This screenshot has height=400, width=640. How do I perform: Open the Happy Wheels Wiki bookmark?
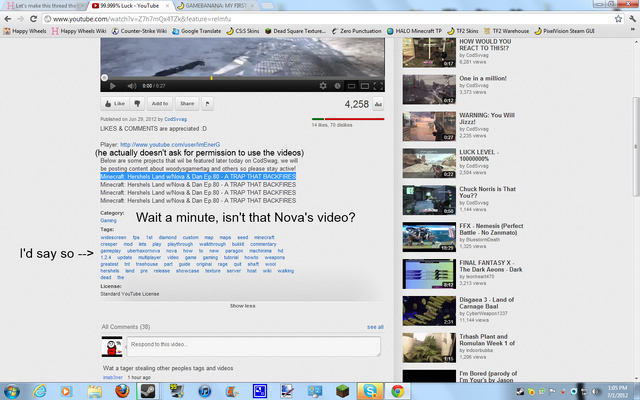click(79, 31)
